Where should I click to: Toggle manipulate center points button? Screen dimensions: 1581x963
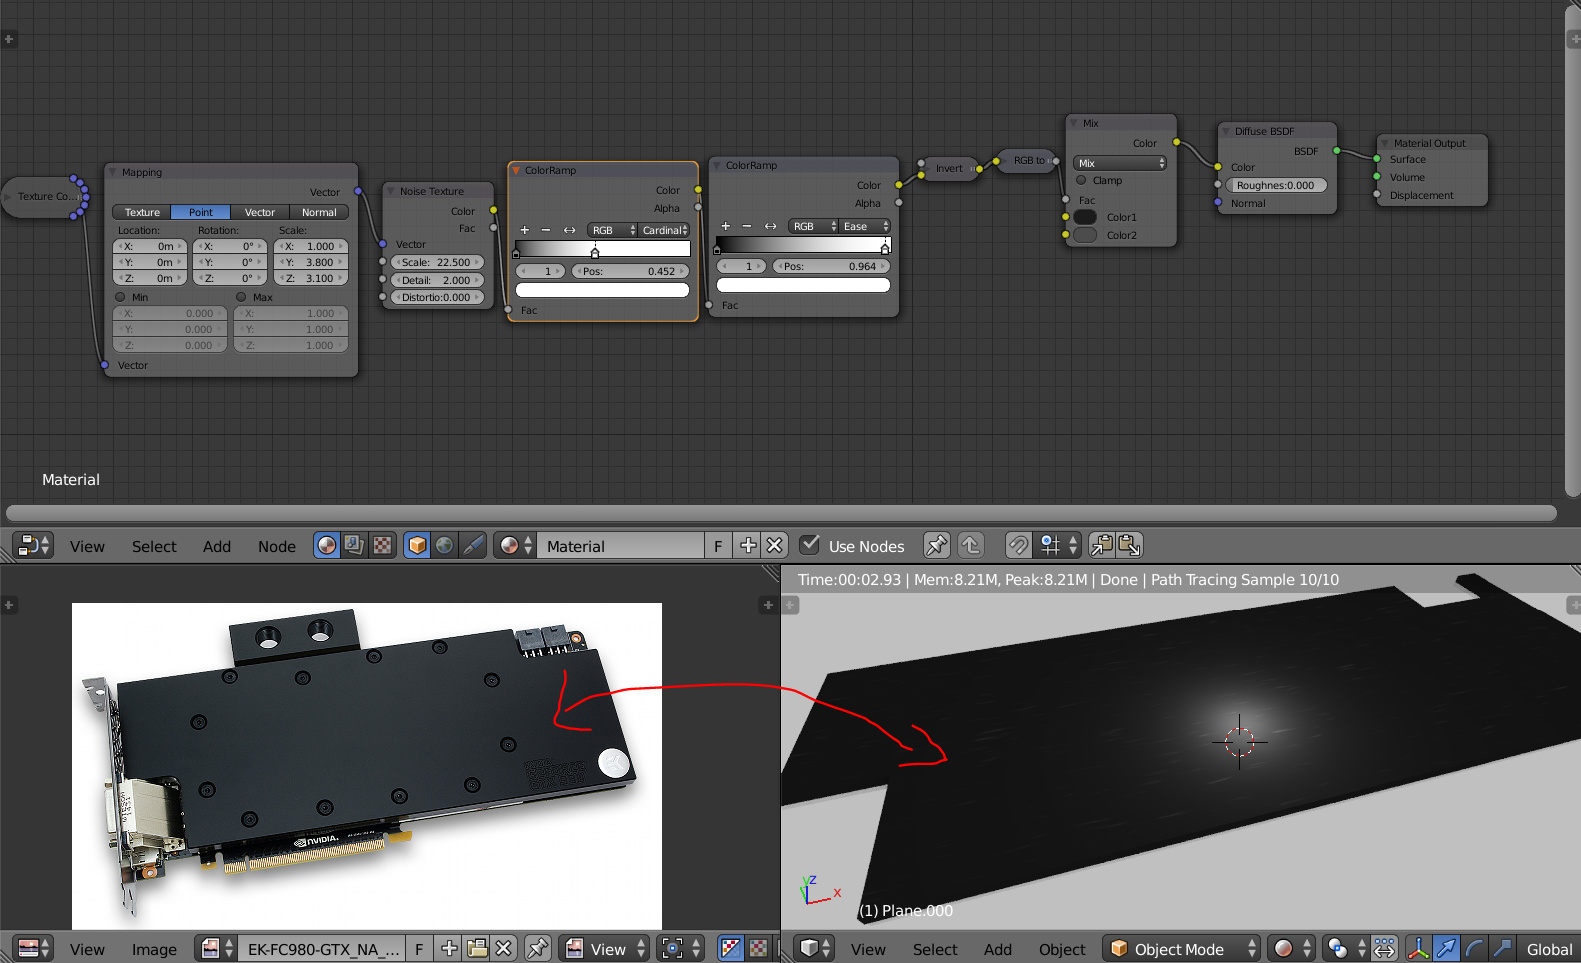1385,948
